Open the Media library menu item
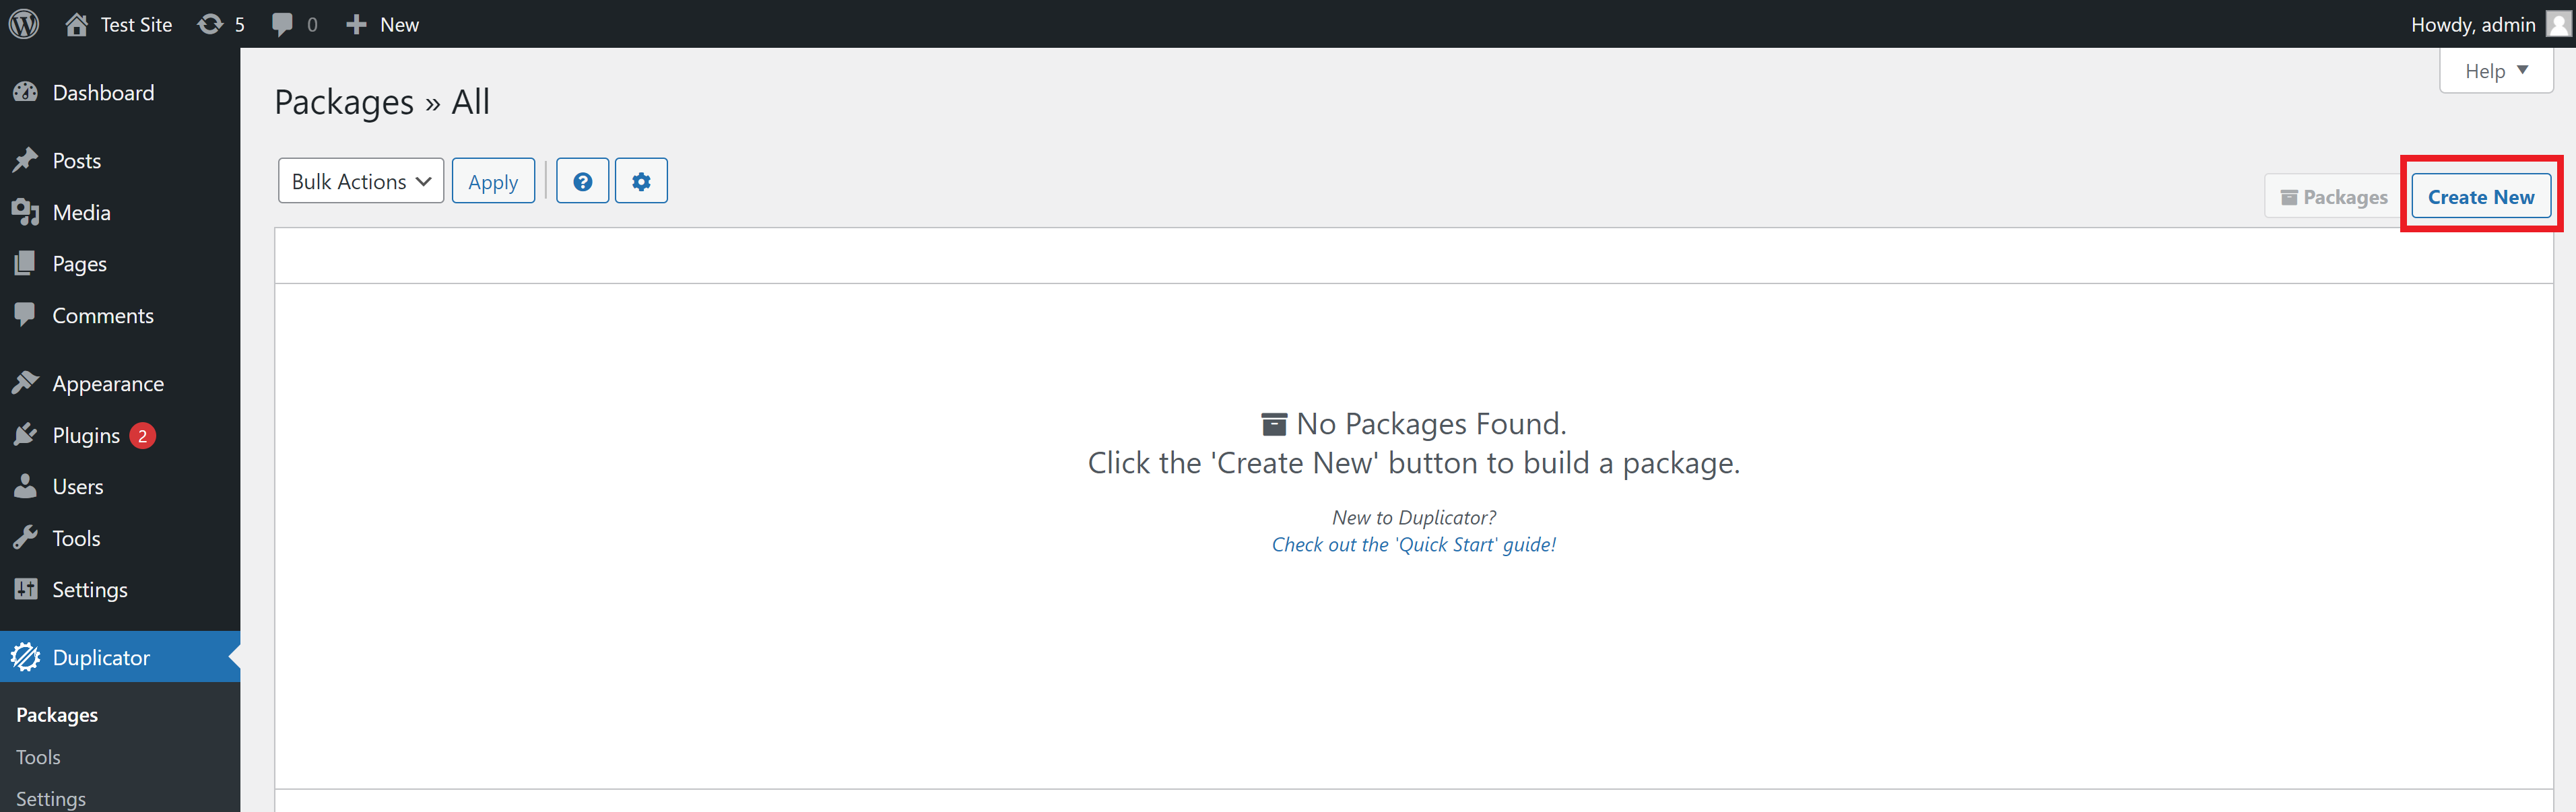The width and height of the screenshot is (2576, 812). click(x=81, y=212)
